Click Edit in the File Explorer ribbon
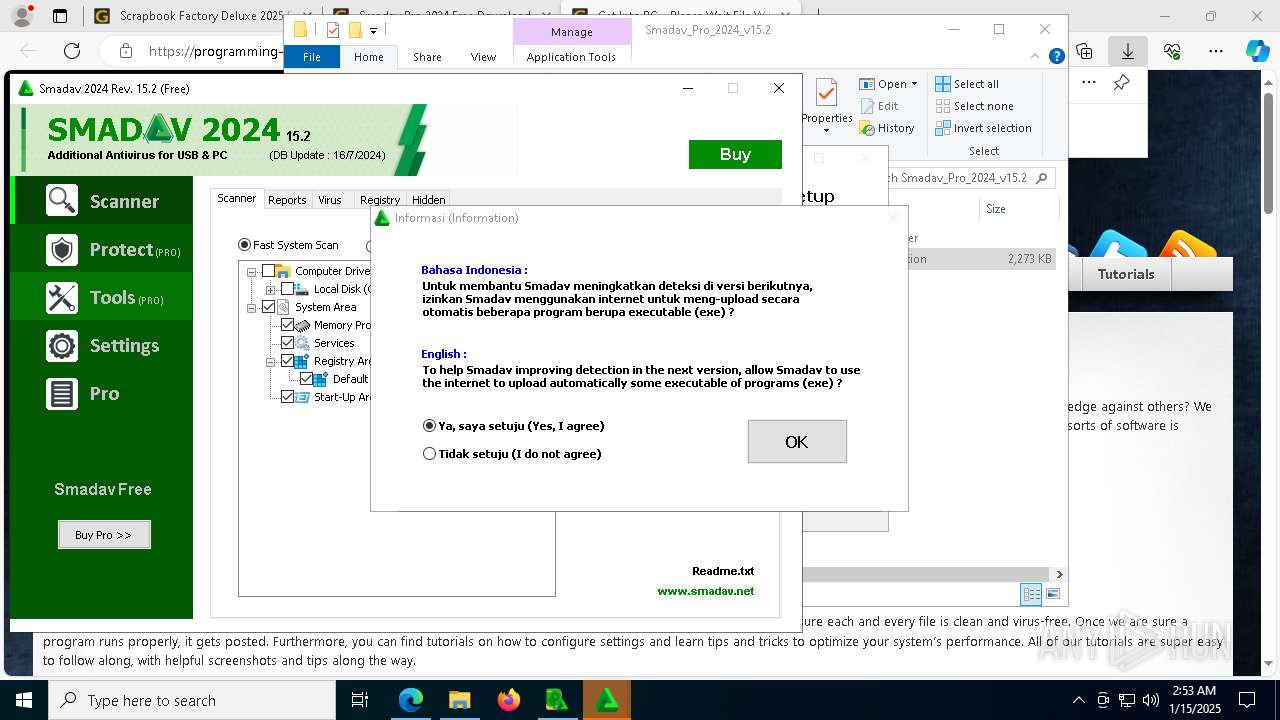 coord(879,106)
